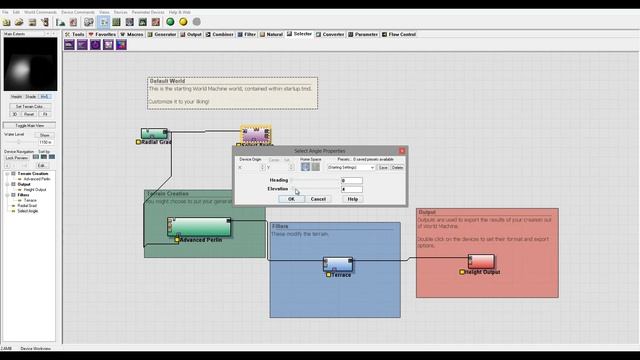
Task: Click the gray circle toolbar icon
Action: click(197, 22)
